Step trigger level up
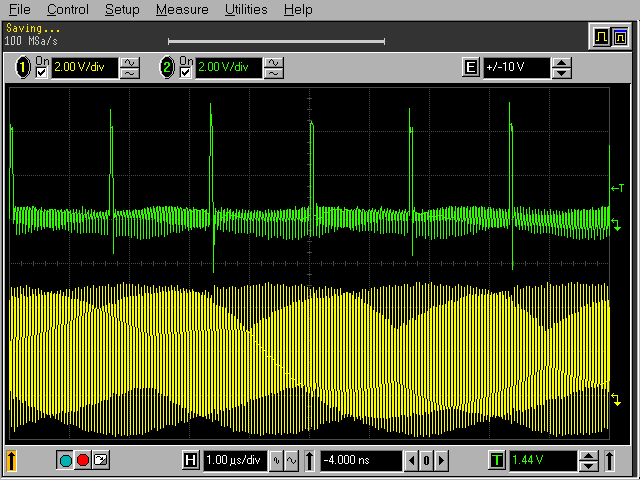This screenshot has width=640, height=480. click(588, 456)
